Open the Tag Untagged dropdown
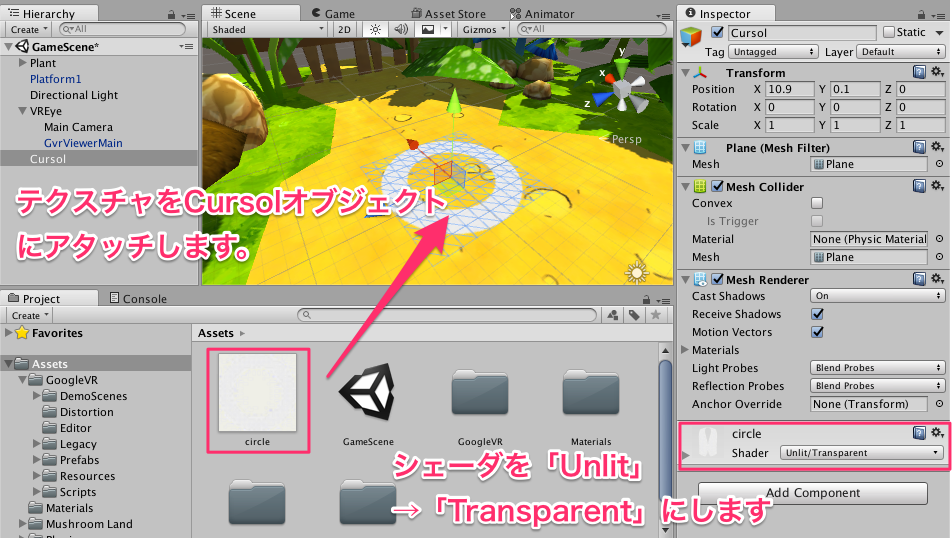Viewport: 952px width, 538px height. pyautogui.click(x=773, y=52)
